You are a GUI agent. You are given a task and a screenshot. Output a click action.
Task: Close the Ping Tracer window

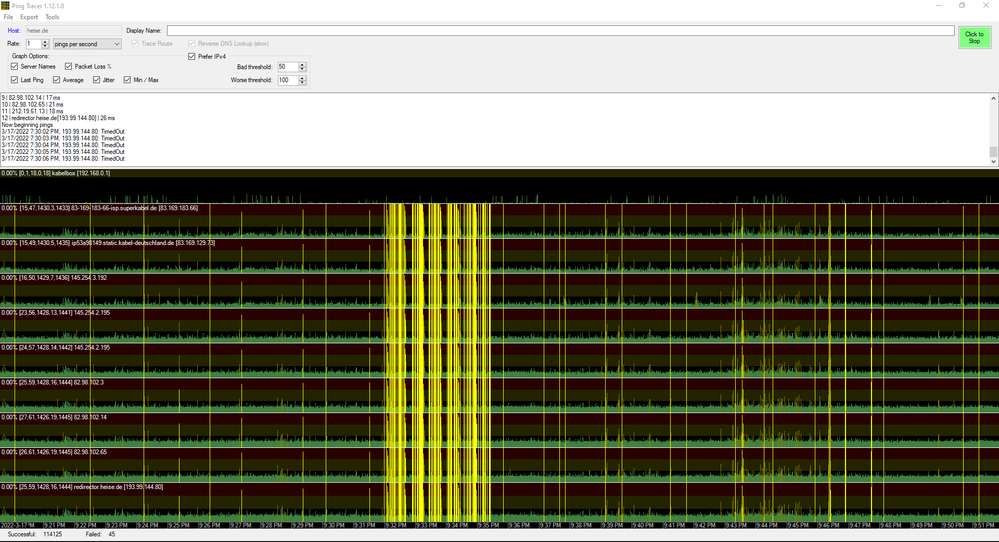986,6
